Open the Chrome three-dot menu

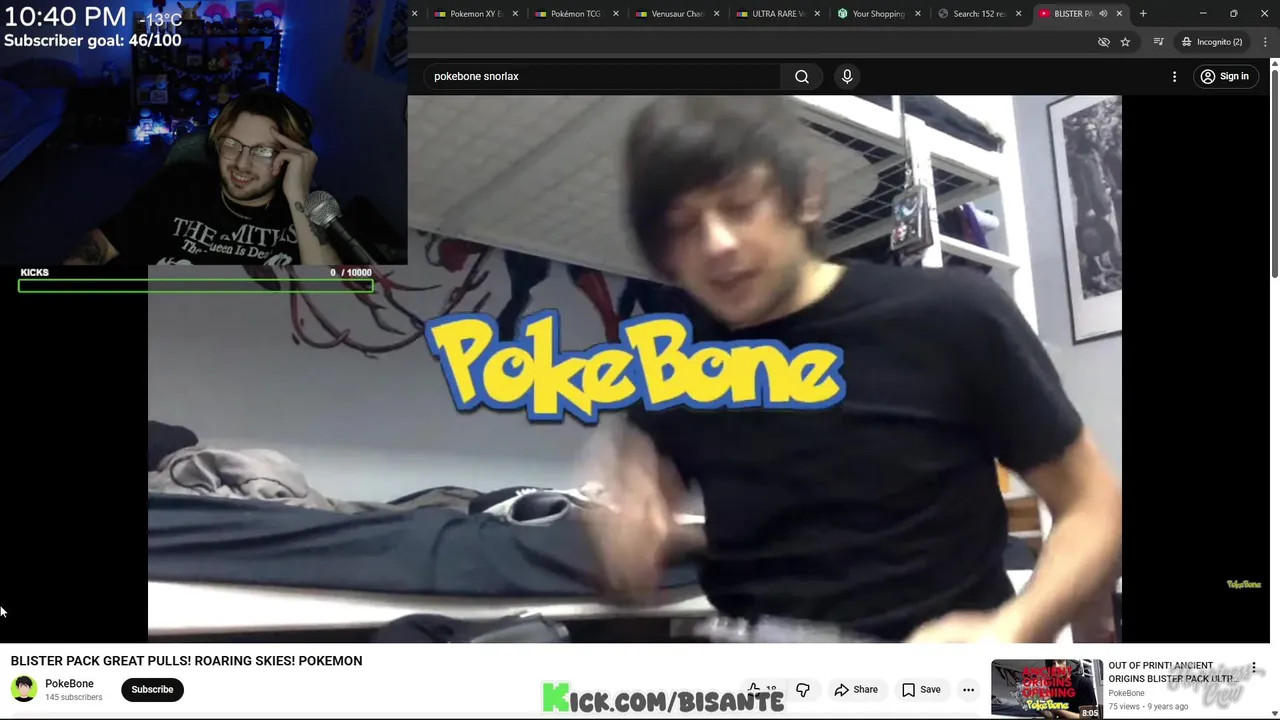pyautogui.click(x=1265, y=42)
